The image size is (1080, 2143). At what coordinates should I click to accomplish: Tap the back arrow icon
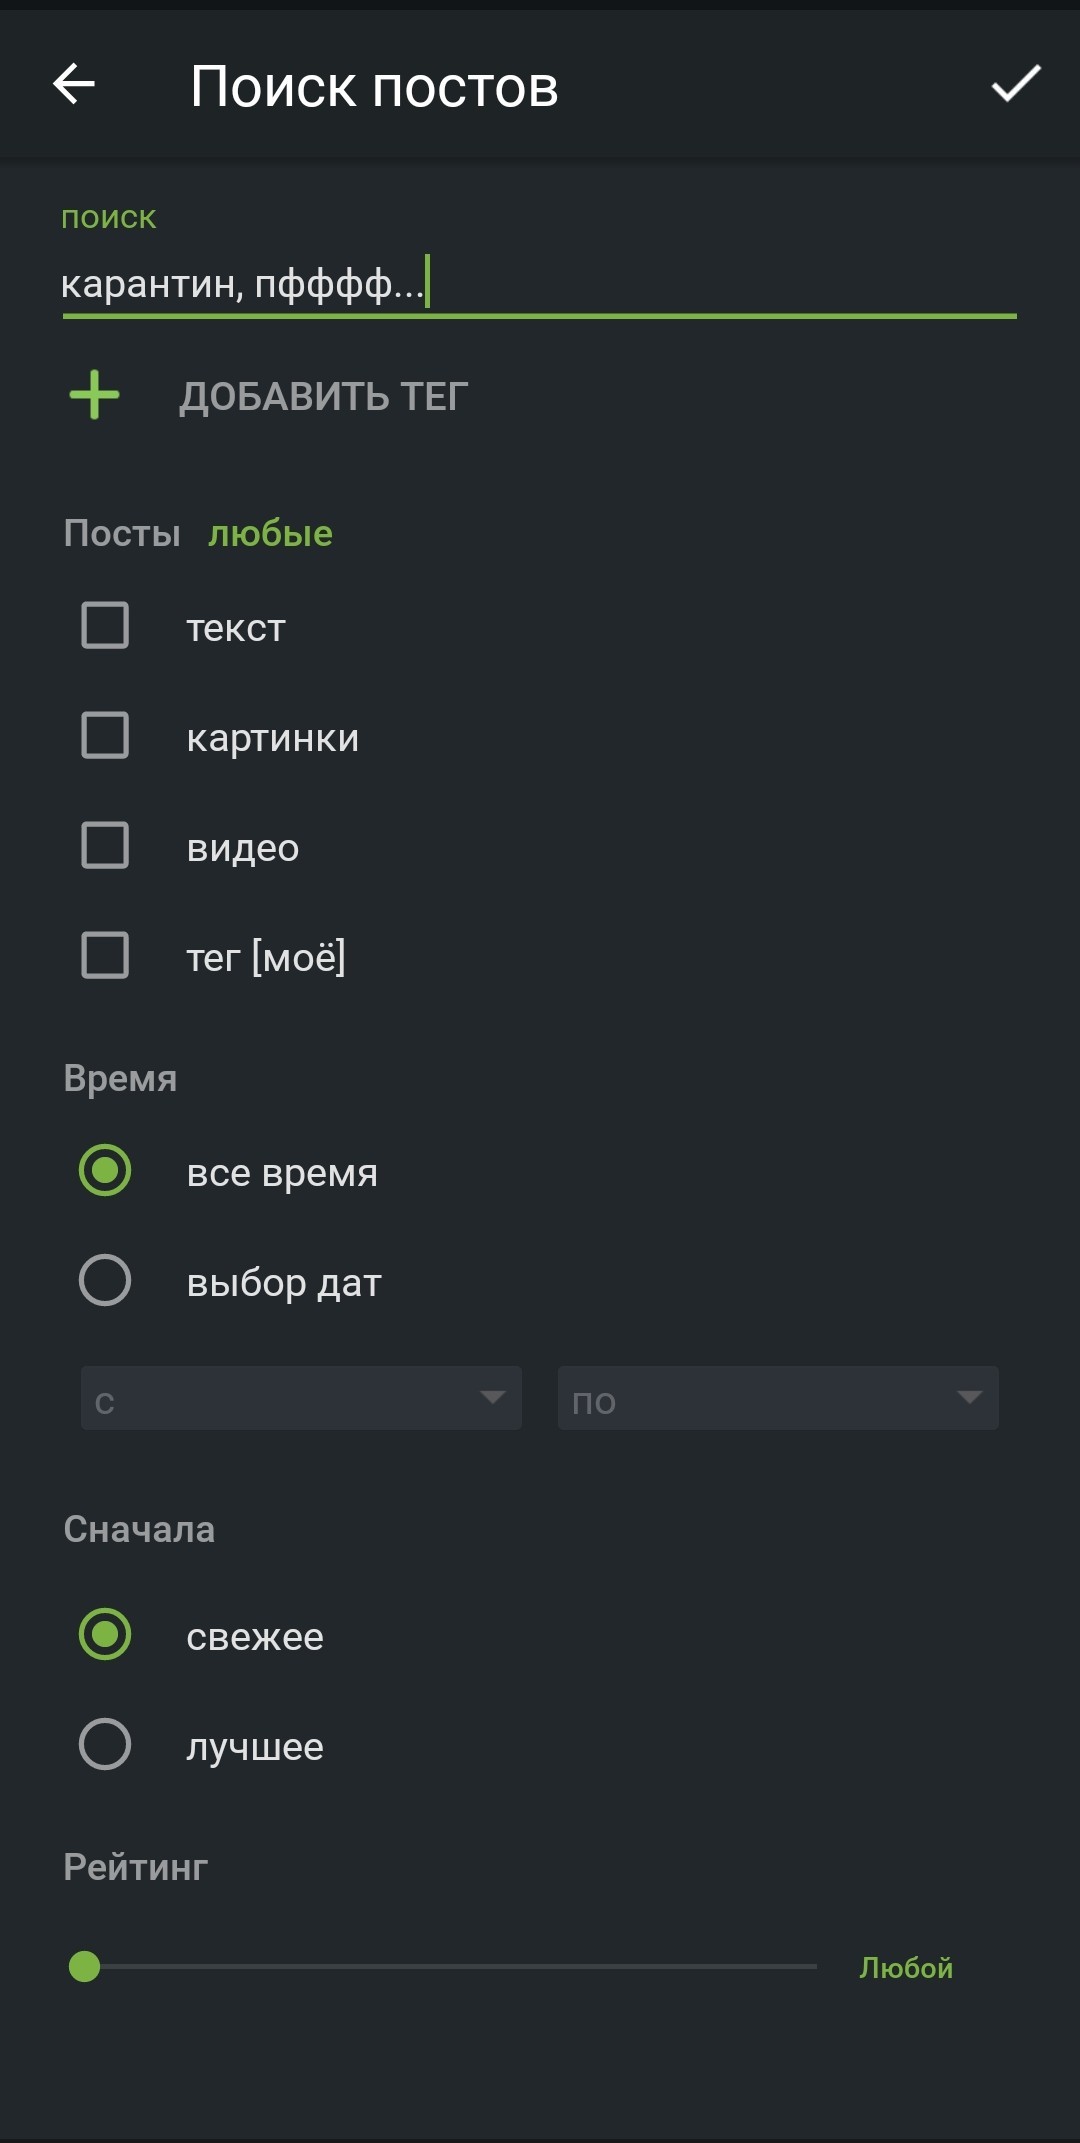click(74, 84)
